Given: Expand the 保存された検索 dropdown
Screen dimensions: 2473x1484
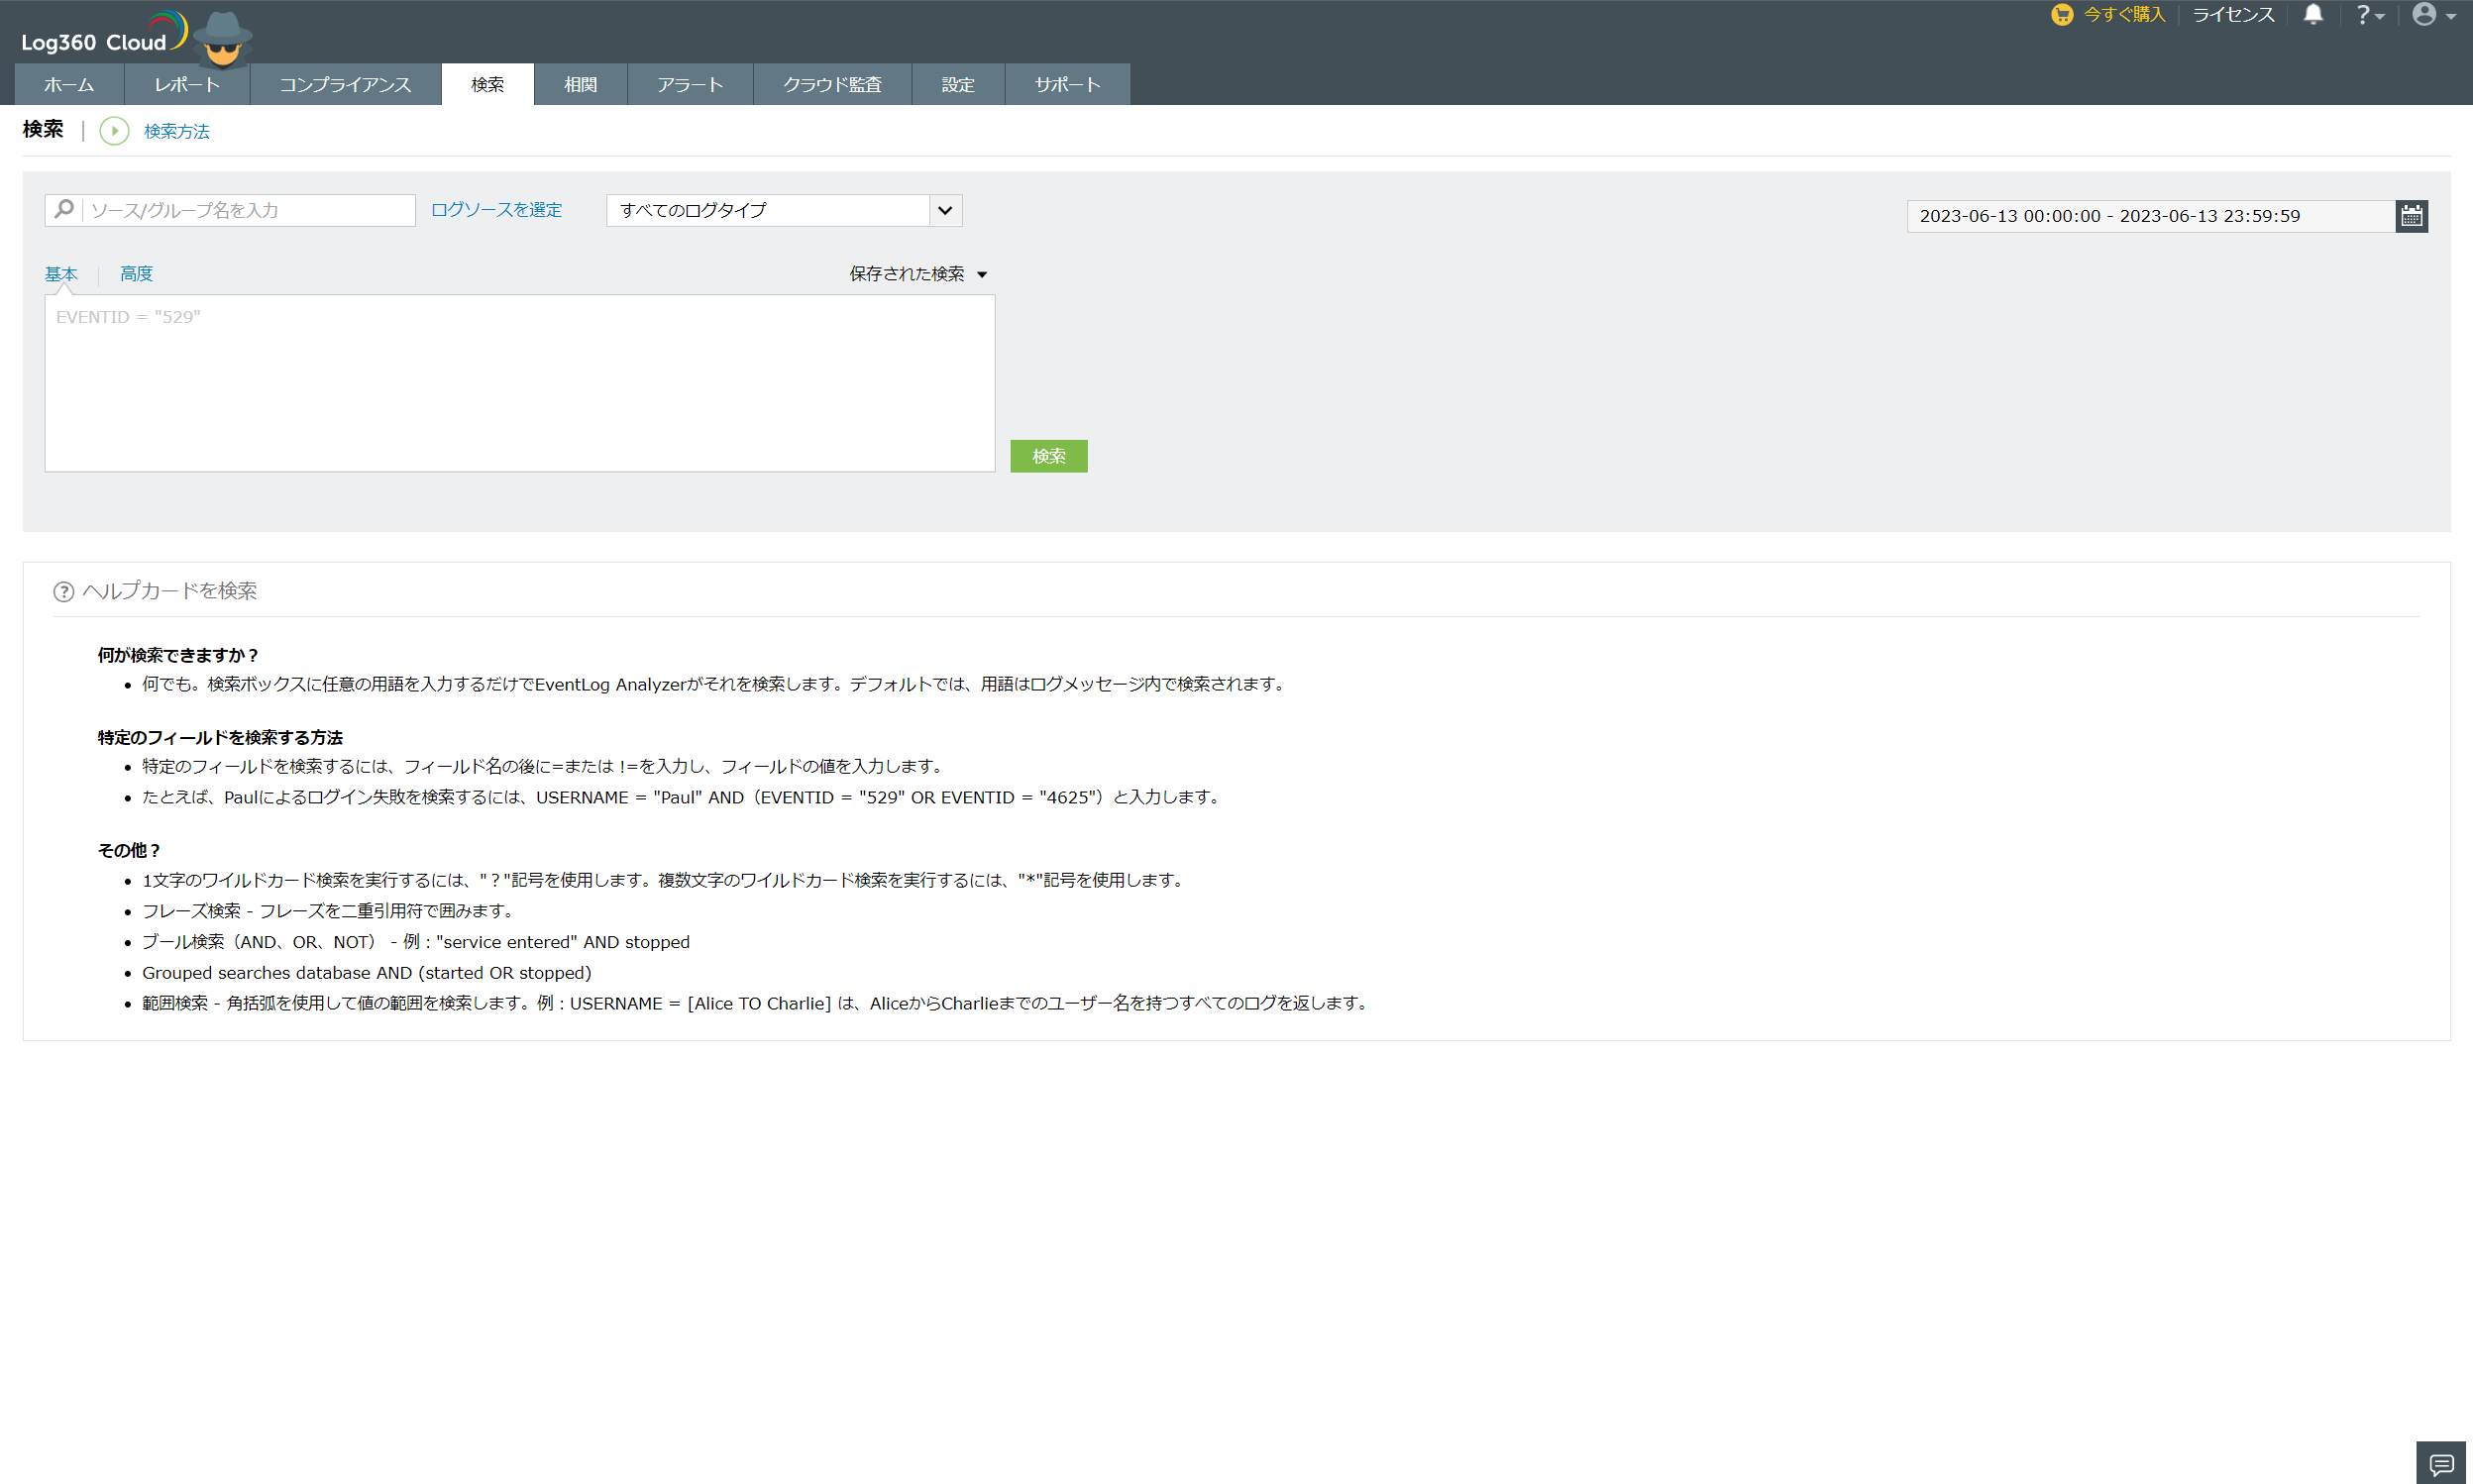Looking at the screenshot, I should (917, 274).
